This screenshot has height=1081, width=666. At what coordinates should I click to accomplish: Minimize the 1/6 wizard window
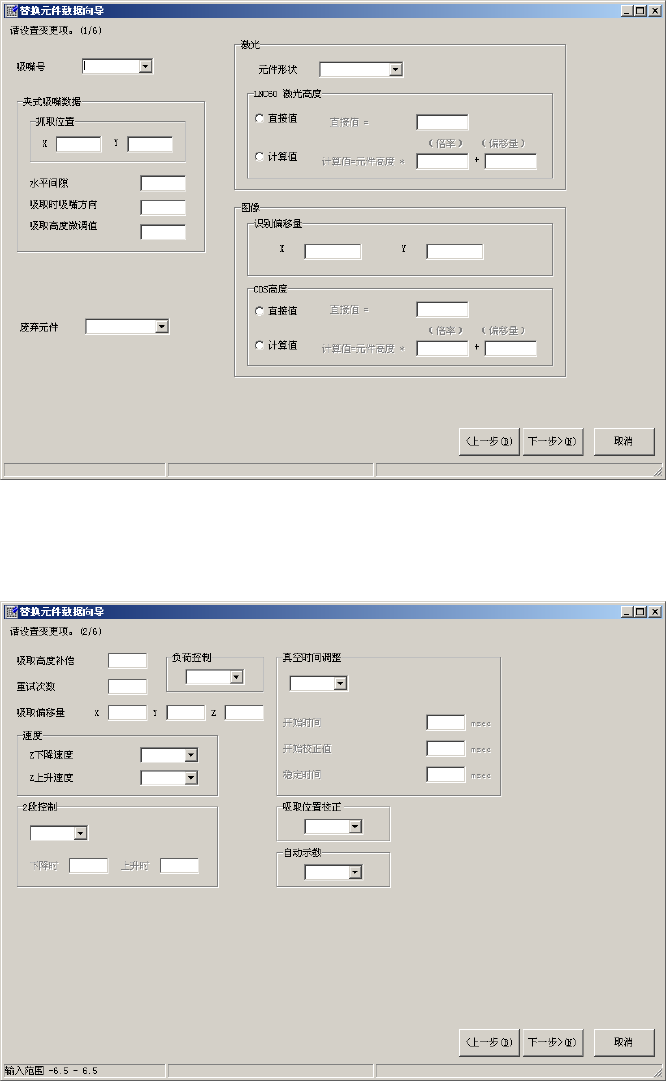(626, 11)
